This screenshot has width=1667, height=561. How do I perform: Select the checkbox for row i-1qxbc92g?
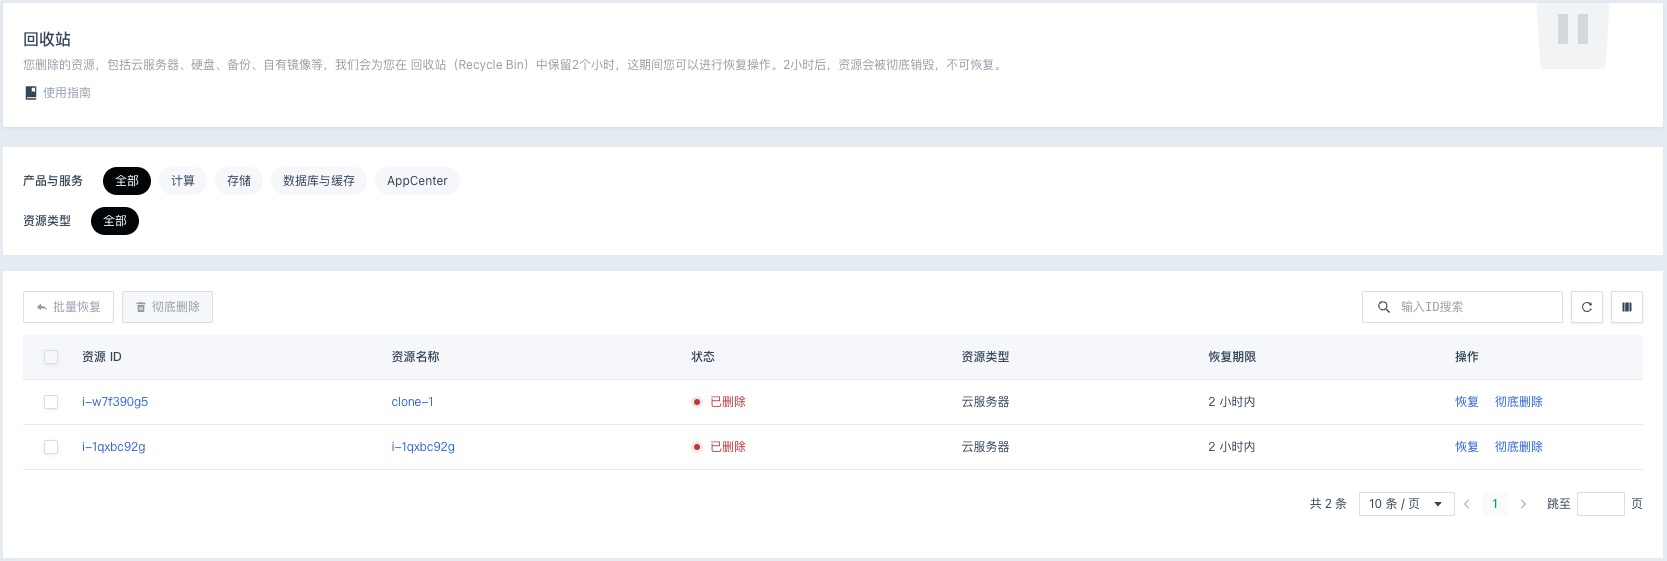51,447
